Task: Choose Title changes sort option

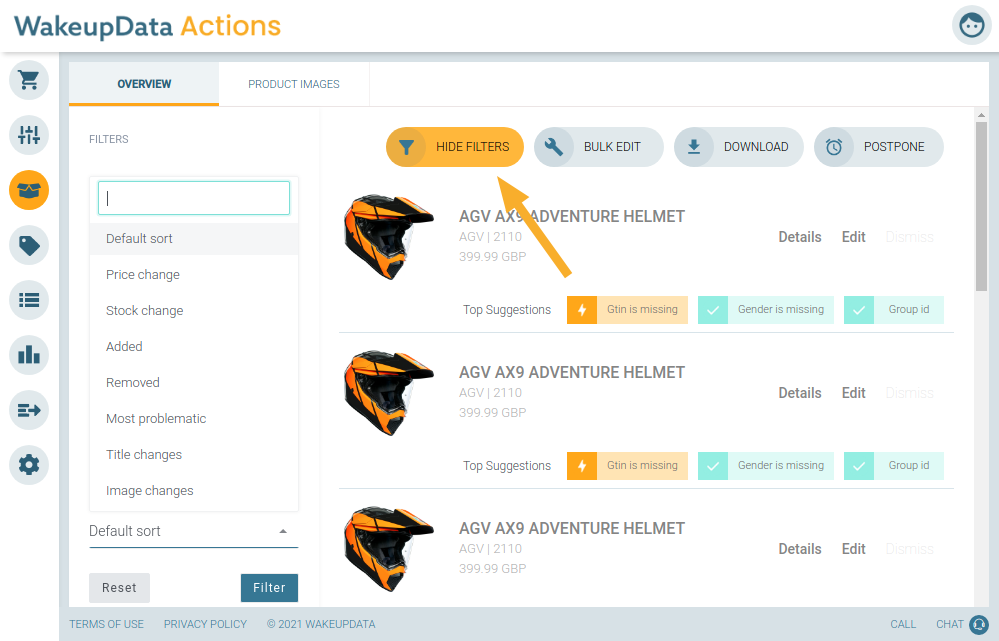Action: coord(194,455)
